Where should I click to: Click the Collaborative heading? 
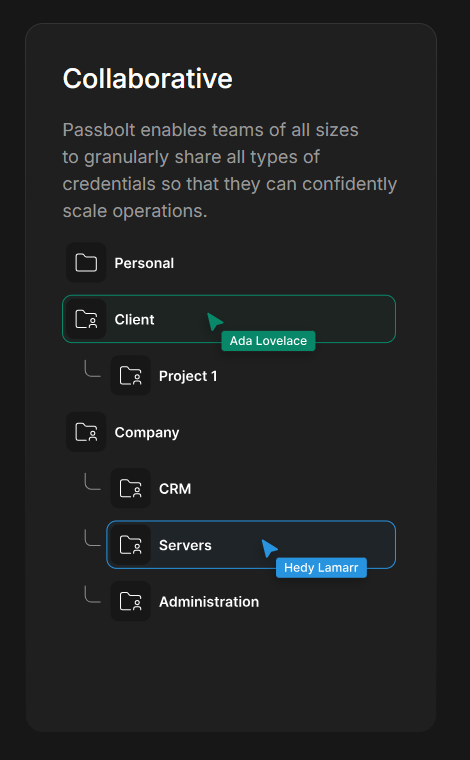pyautogui.click(x=148, y=79)
